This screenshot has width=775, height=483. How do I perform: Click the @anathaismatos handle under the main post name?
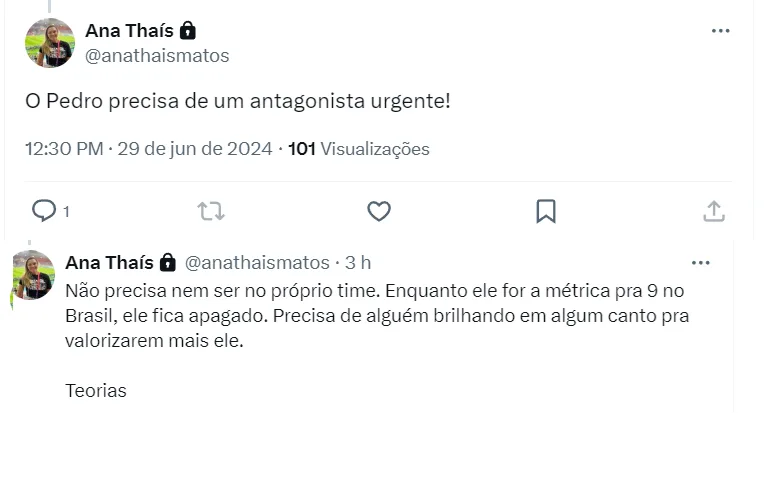point(157,56)
